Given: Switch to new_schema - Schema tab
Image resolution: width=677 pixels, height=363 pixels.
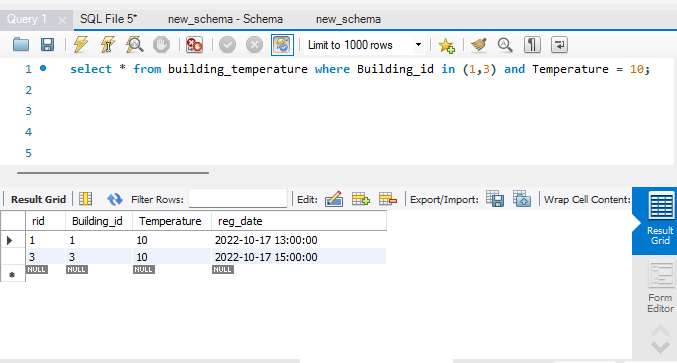Looking at the screenshot, I should point(225,19).
